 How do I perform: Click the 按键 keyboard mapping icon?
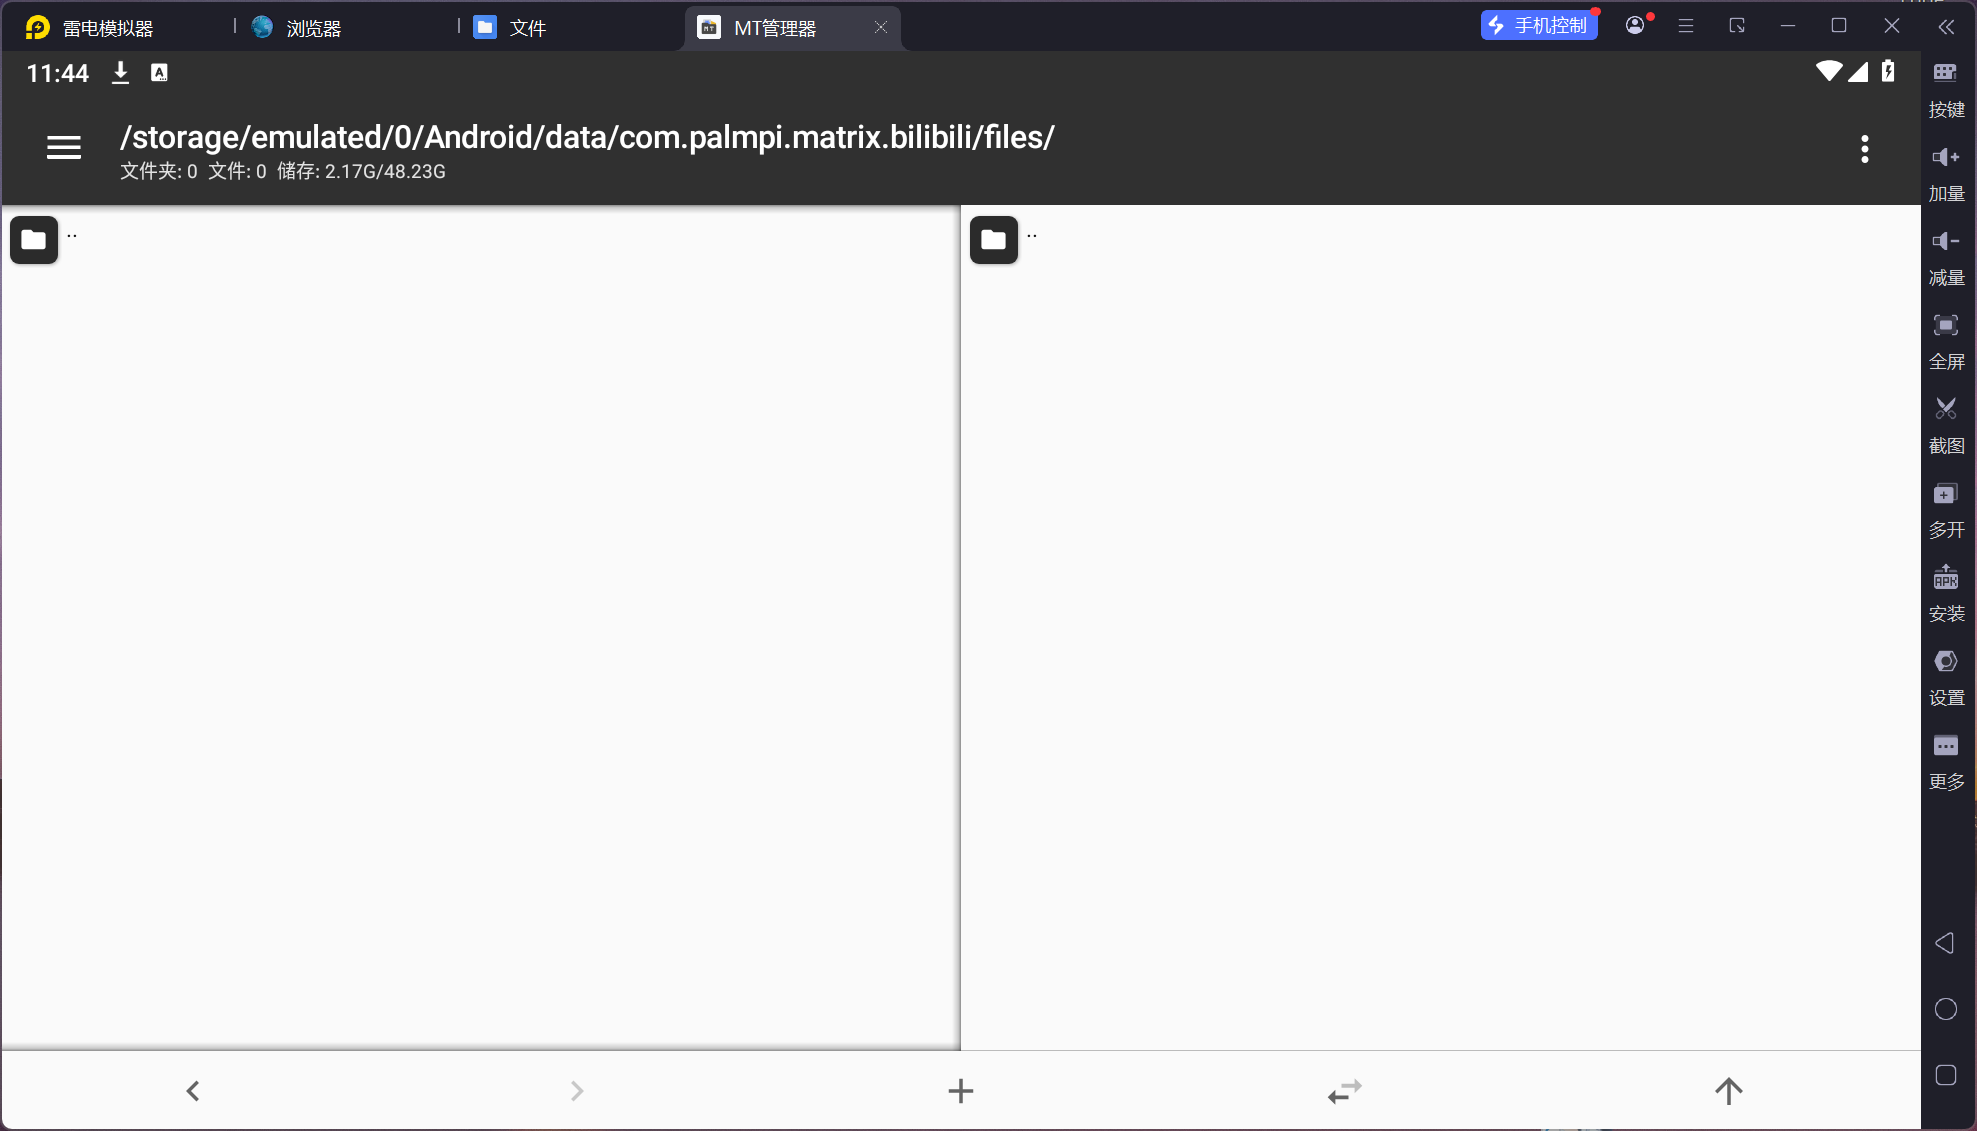click(1945, 85)
